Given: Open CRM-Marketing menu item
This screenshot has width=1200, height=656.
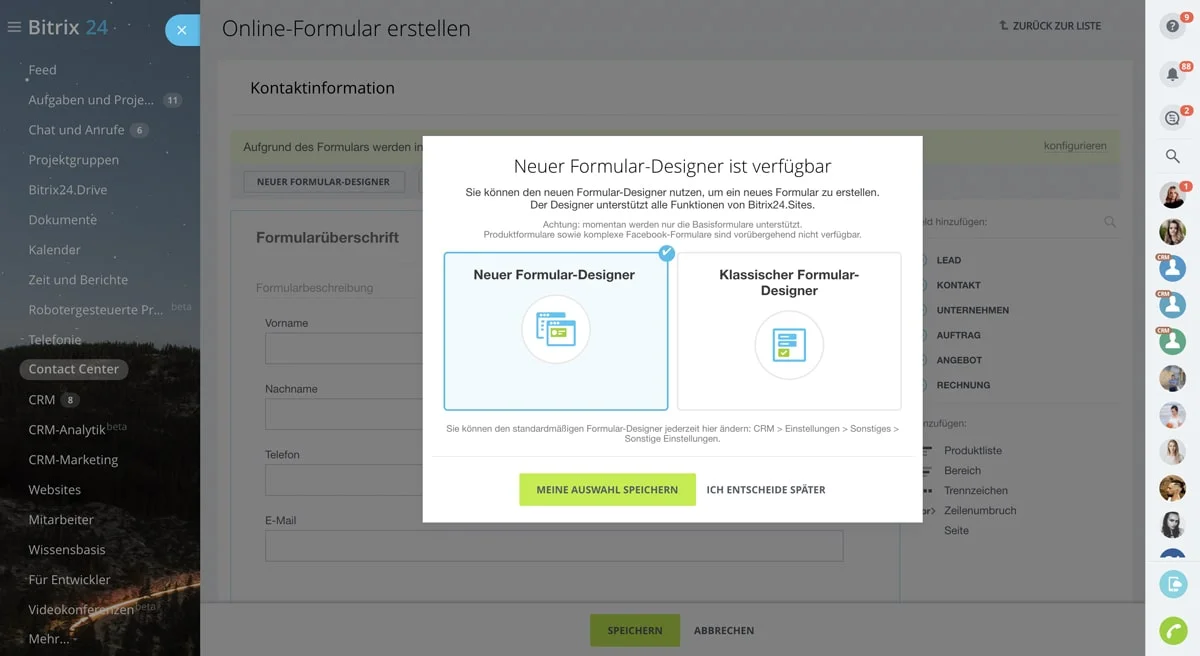Looking at the screenshot, I should [x=73, y=459].
